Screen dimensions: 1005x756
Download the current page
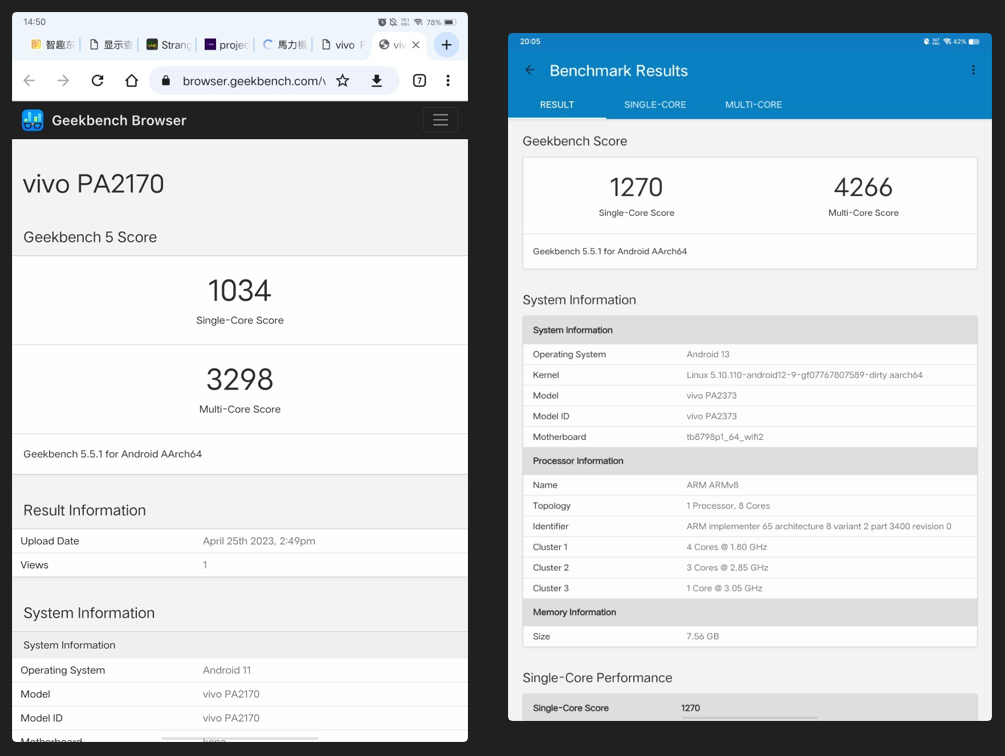point(377,81)
